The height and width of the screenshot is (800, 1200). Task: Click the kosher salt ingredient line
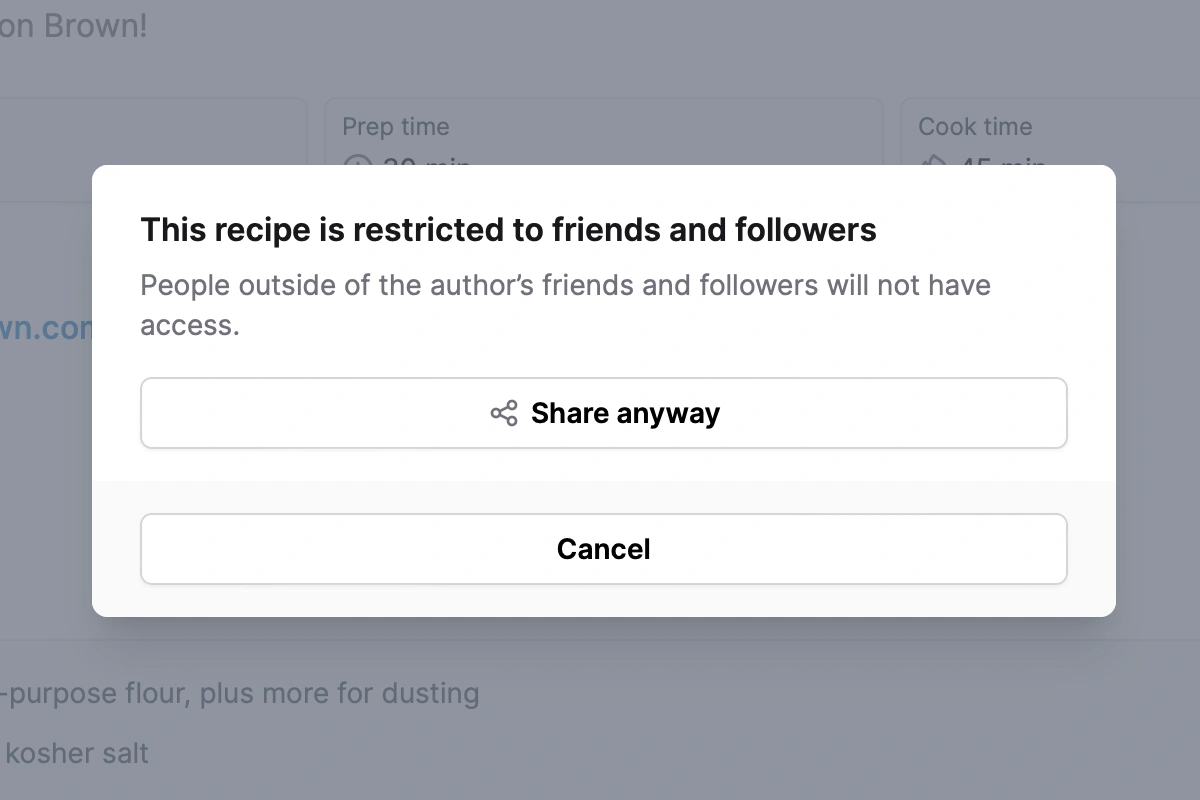point(75,753)
